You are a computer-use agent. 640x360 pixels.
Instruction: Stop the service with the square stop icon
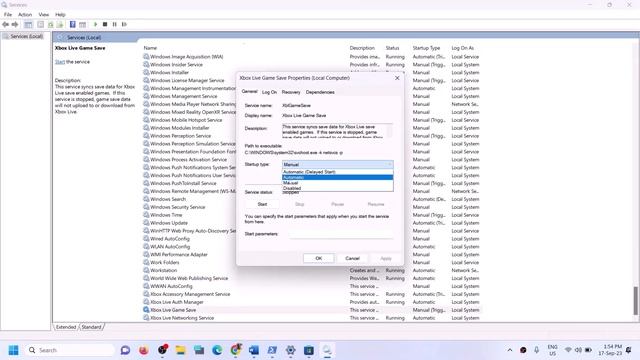pos(105,24)
